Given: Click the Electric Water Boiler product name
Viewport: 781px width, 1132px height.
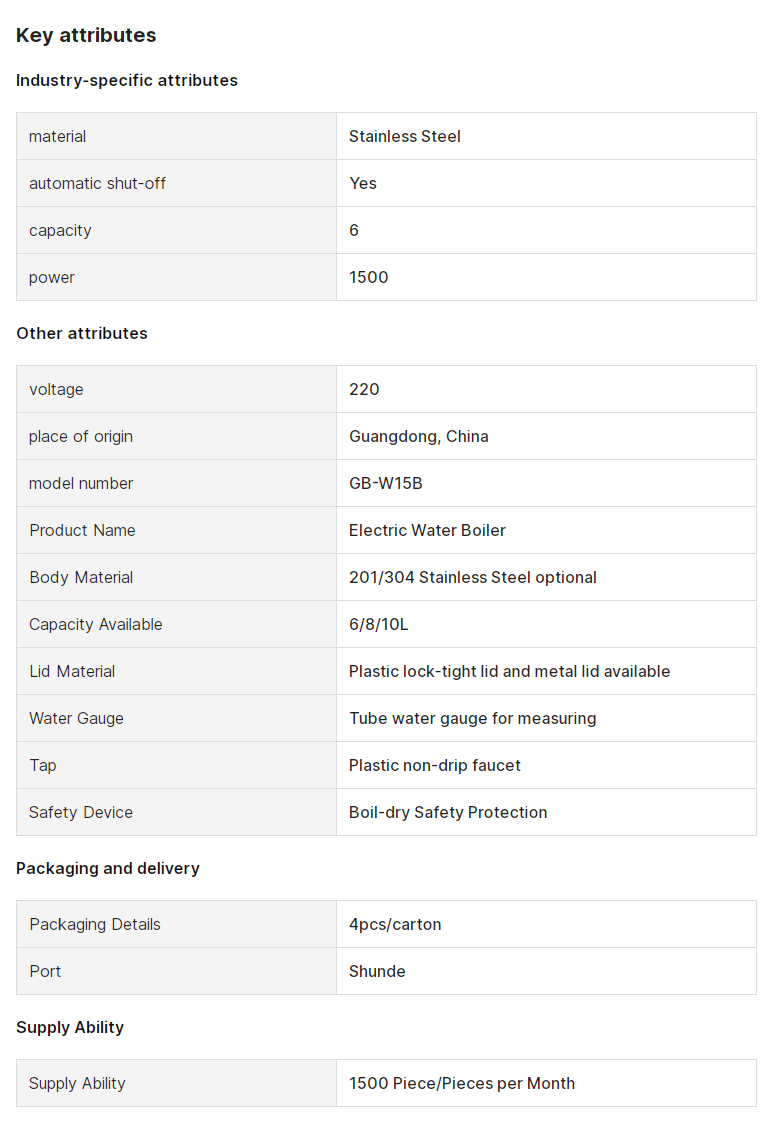Looking at the screenshot, I should point(427,530).
